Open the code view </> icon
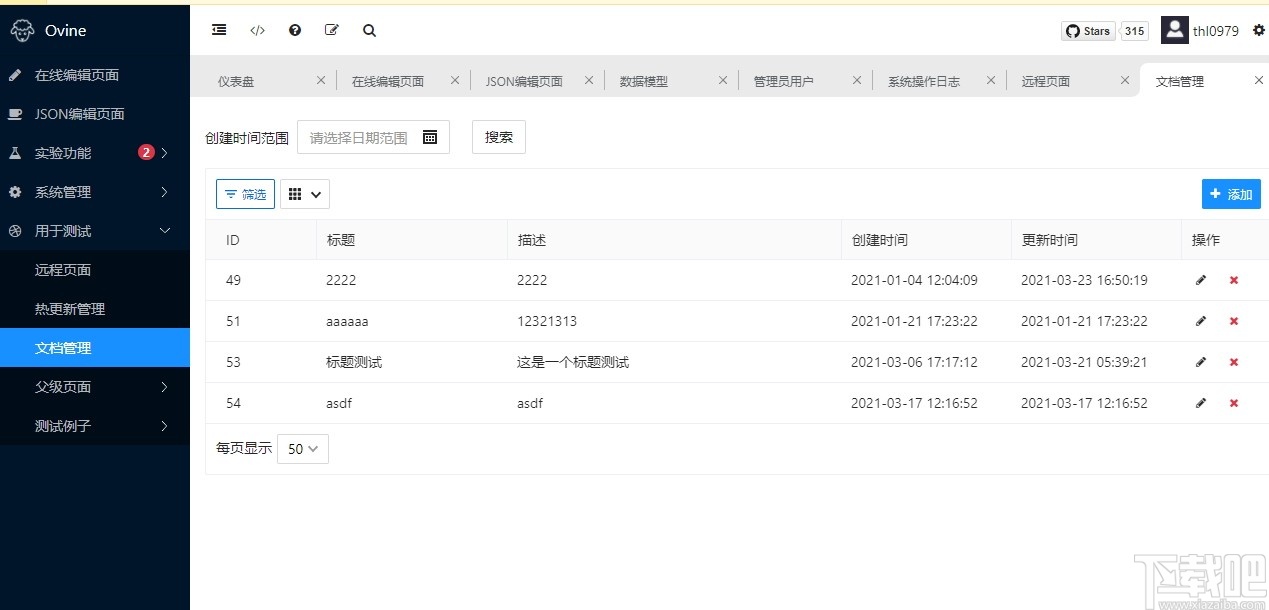 click(256, 30)
